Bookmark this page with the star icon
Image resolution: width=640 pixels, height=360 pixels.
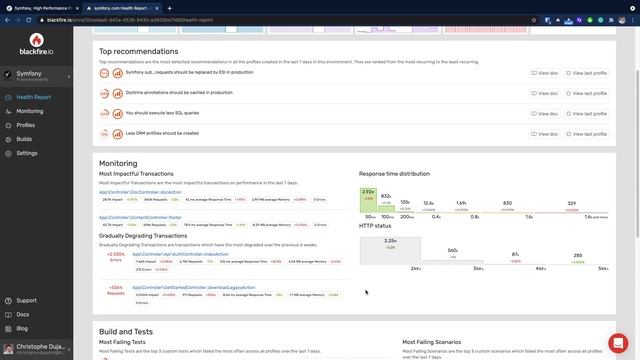tap(534, 20)
